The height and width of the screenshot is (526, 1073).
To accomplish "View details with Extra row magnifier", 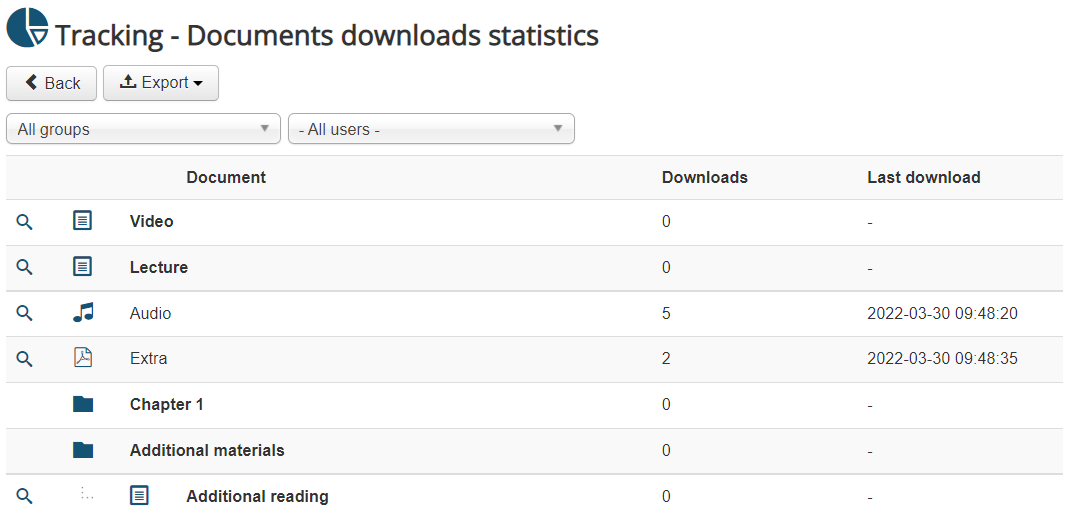I will (25, 359).
